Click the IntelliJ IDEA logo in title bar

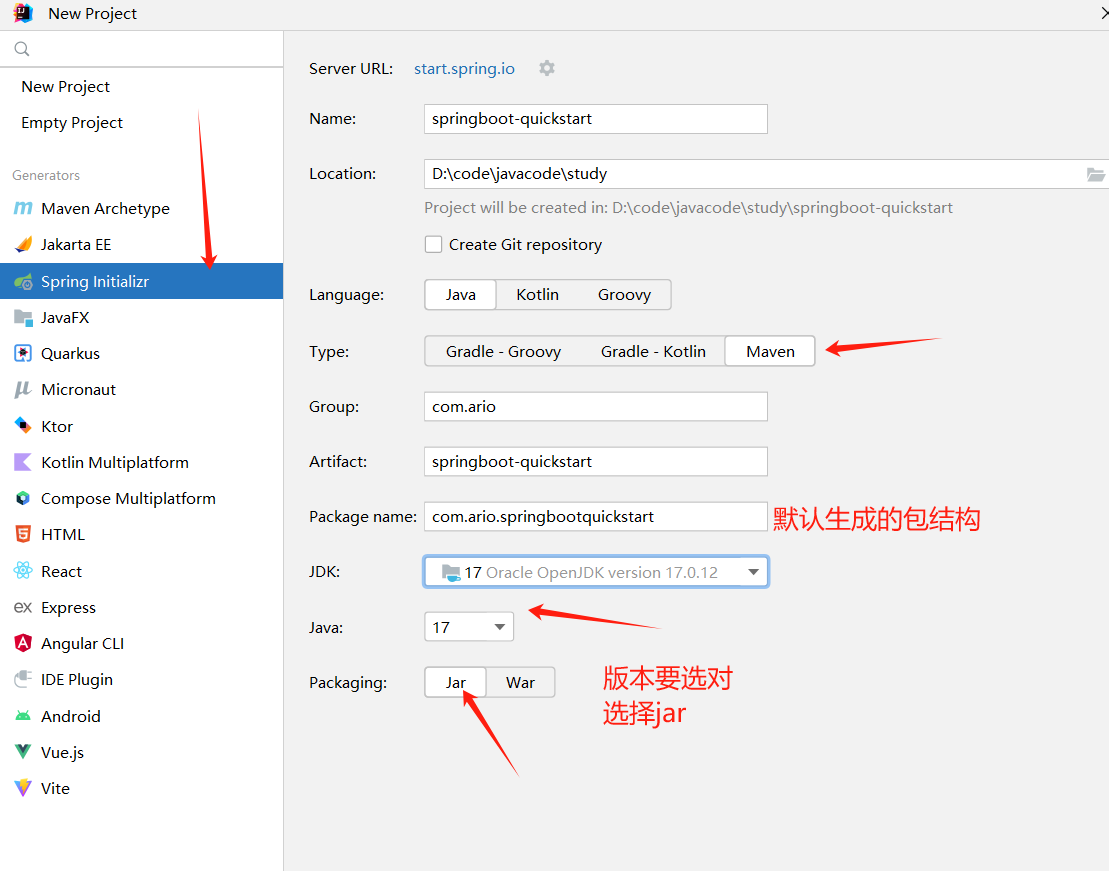[x=23, y=13]
